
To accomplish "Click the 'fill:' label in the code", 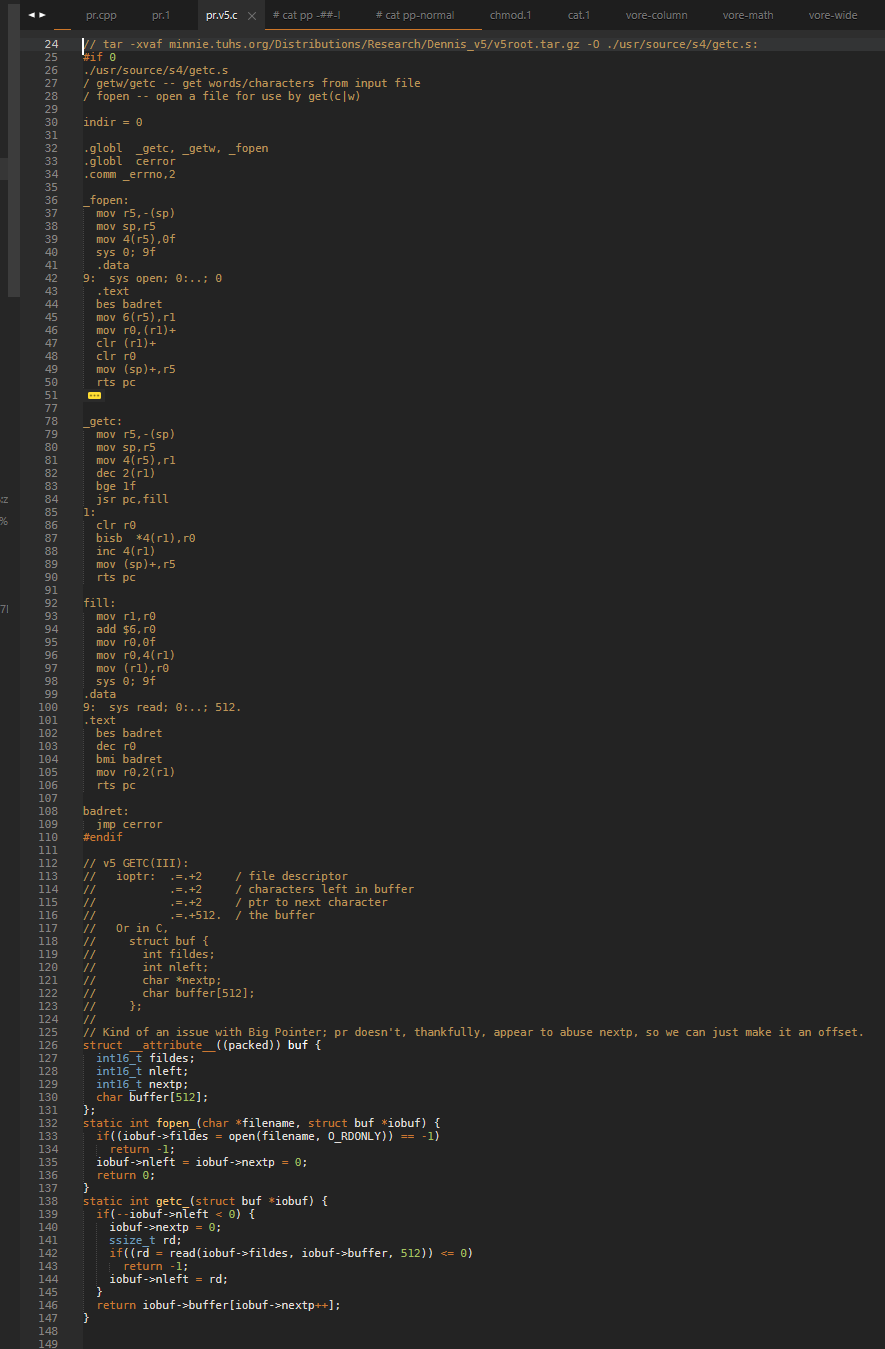I will point(99,603).
